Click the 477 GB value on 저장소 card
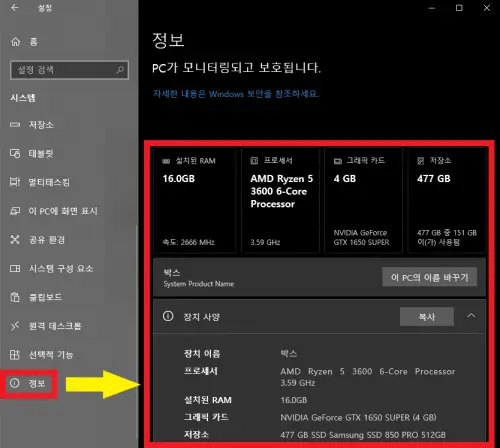The height and width of the screenshot is (448, 500). (x=434, y=179)
